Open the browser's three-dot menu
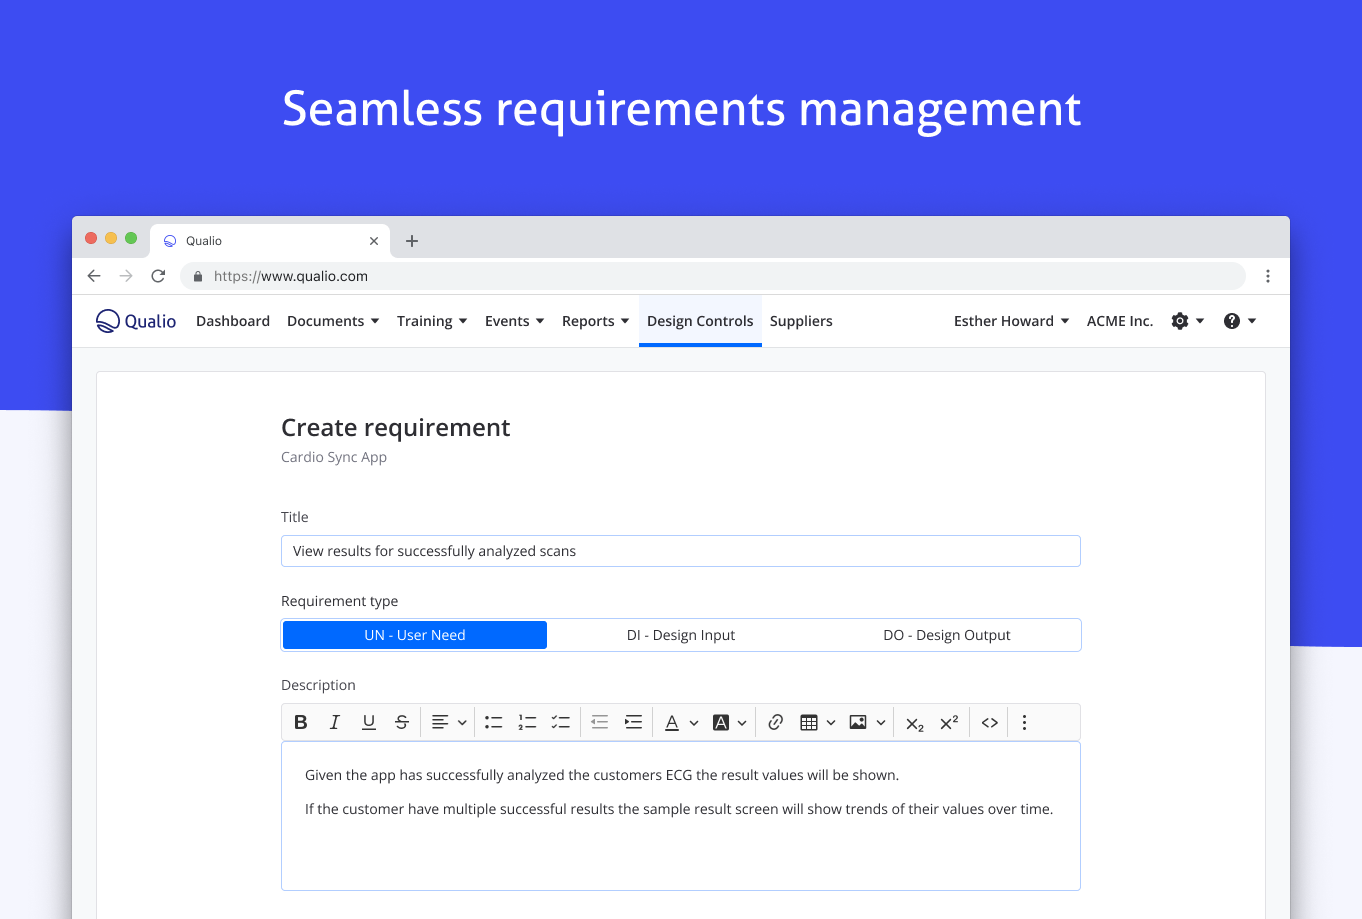1362x919 pixels. coord(1268,276)
